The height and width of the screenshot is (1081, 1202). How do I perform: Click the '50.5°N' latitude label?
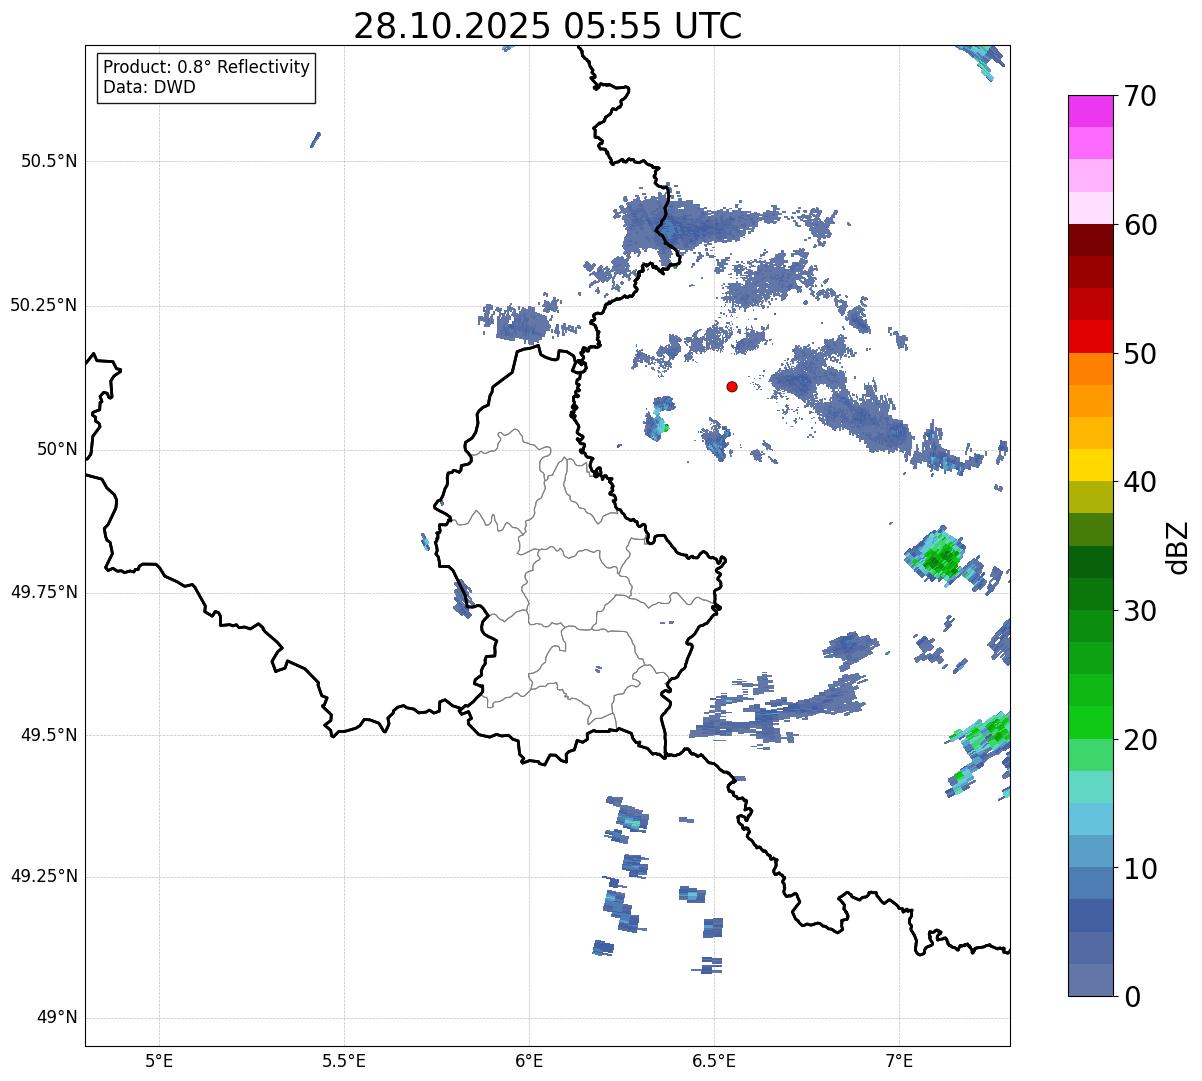(x=48, y=161)
